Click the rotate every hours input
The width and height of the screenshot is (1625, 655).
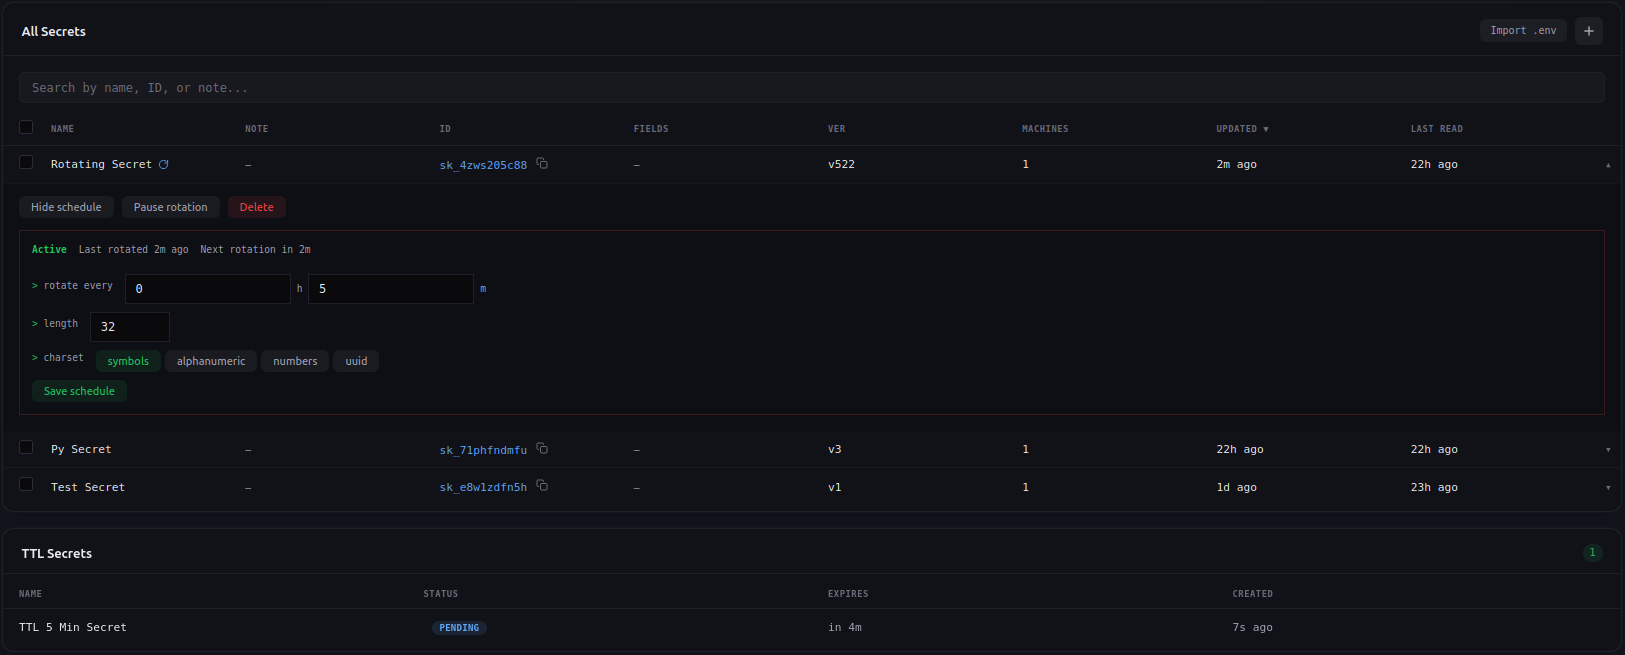click(208, 289)
